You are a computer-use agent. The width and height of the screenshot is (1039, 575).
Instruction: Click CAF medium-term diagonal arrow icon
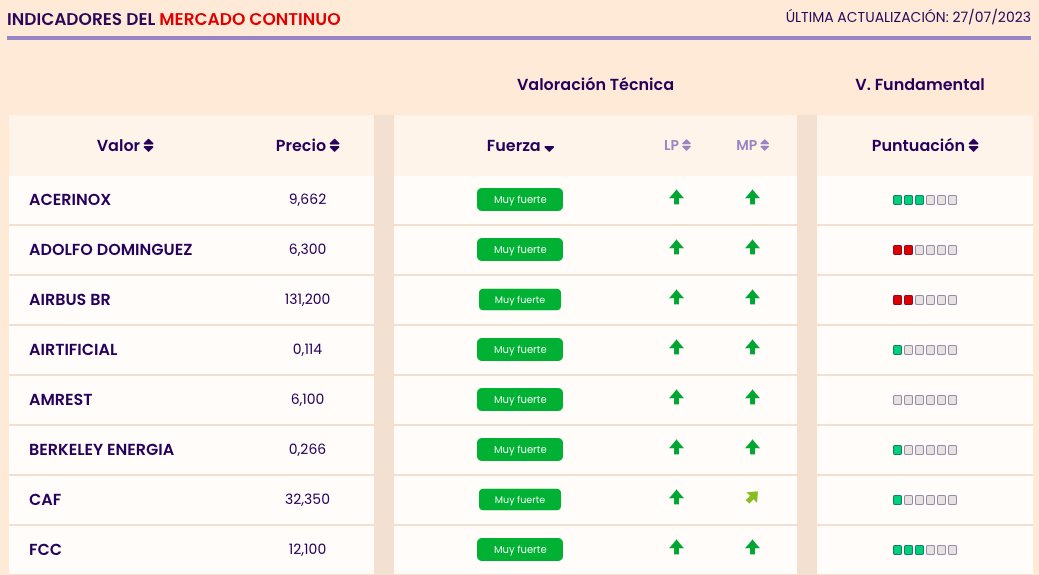coord(752,497)
